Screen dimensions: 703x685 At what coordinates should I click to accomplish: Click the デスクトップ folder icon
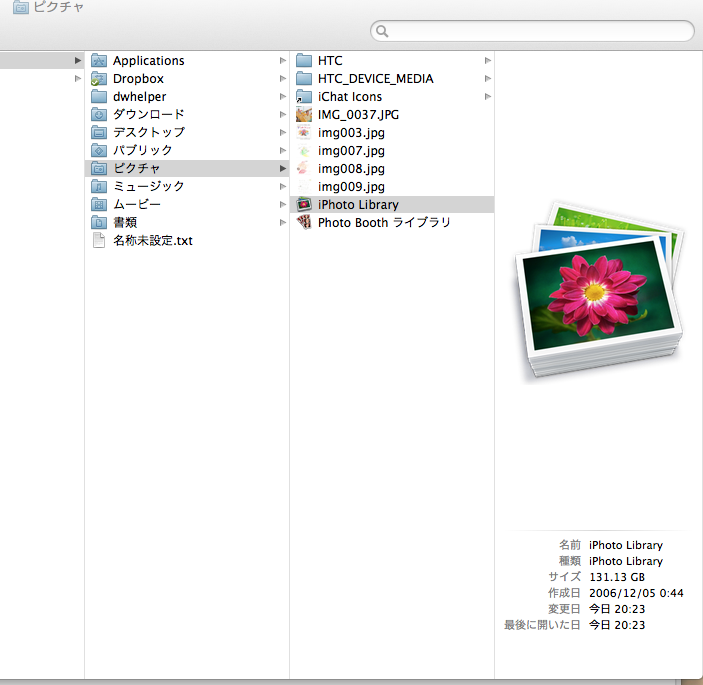[x=99, y=132]
